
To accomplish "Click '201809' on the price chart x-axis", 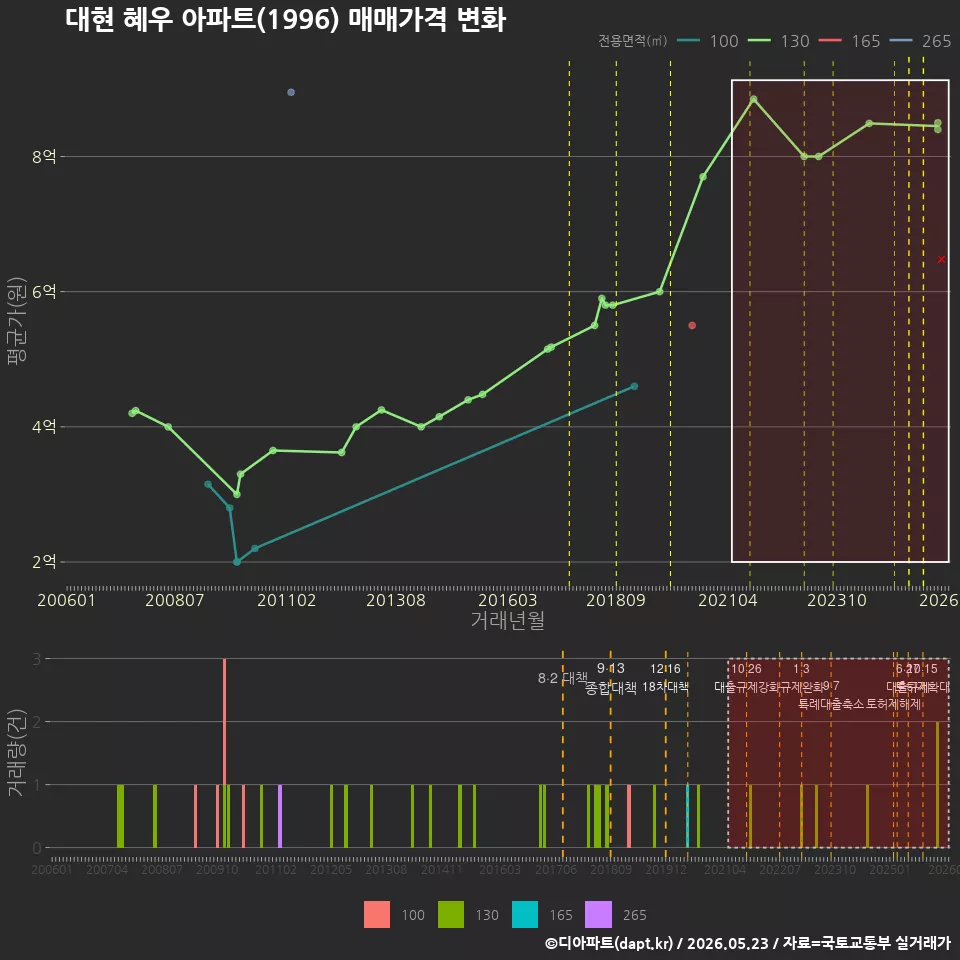I will (616, 600).
